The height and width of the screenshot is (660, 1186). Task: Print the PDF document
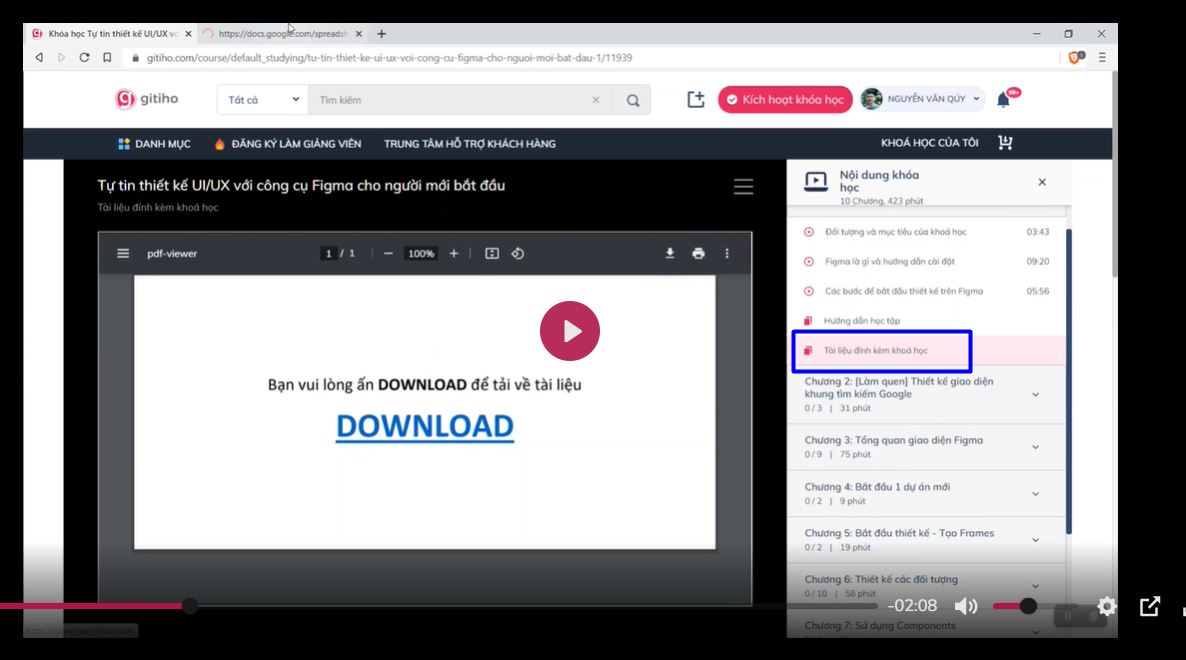tap(698, 254)
